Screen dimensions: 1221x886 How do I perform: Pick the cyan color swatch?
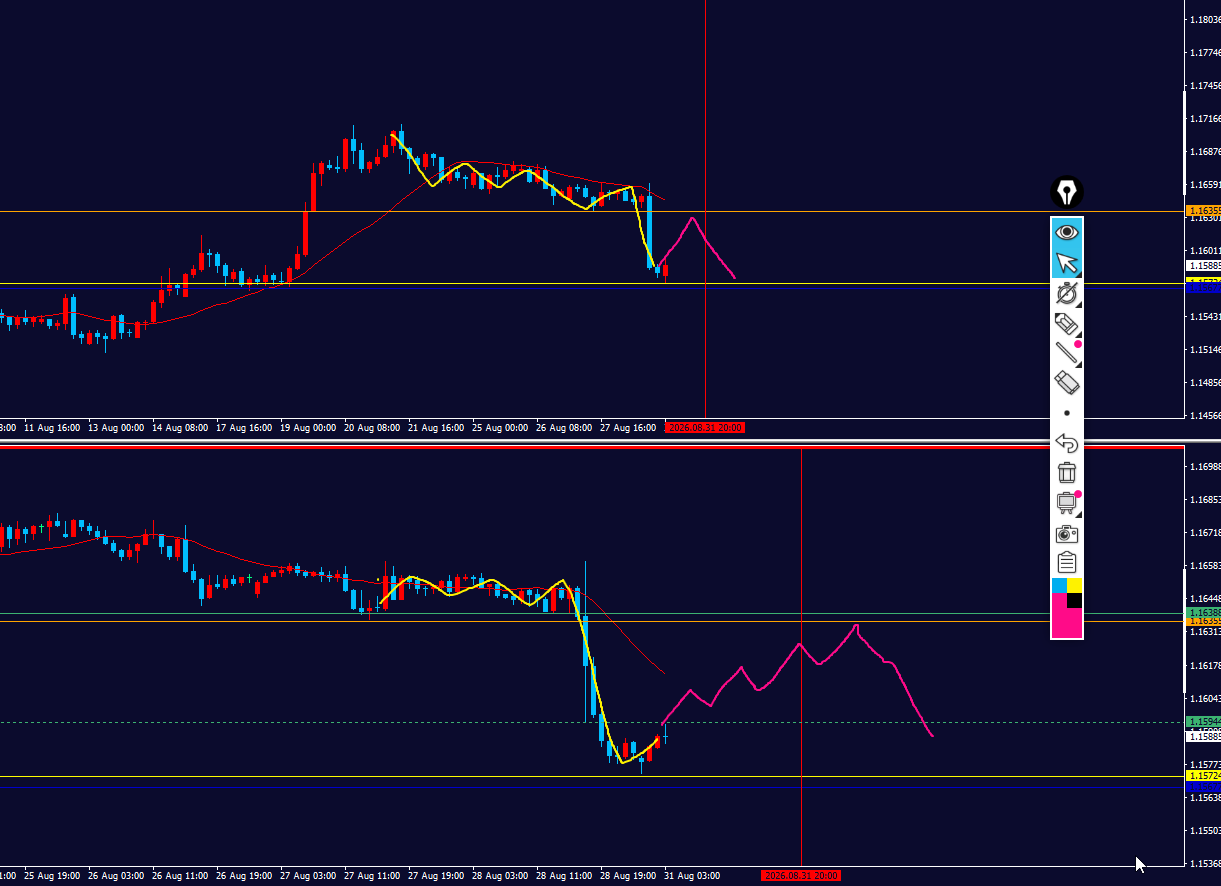(x=1059, y=585)
